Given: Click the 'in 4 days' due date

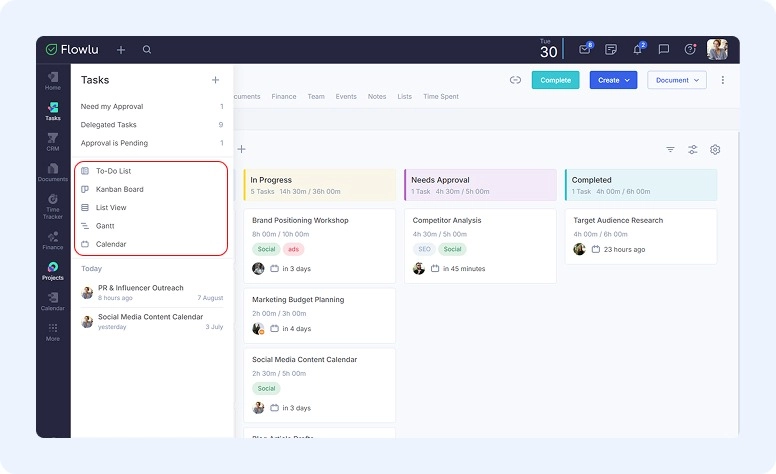Looking at the screenshot, I should click(291, 329).
